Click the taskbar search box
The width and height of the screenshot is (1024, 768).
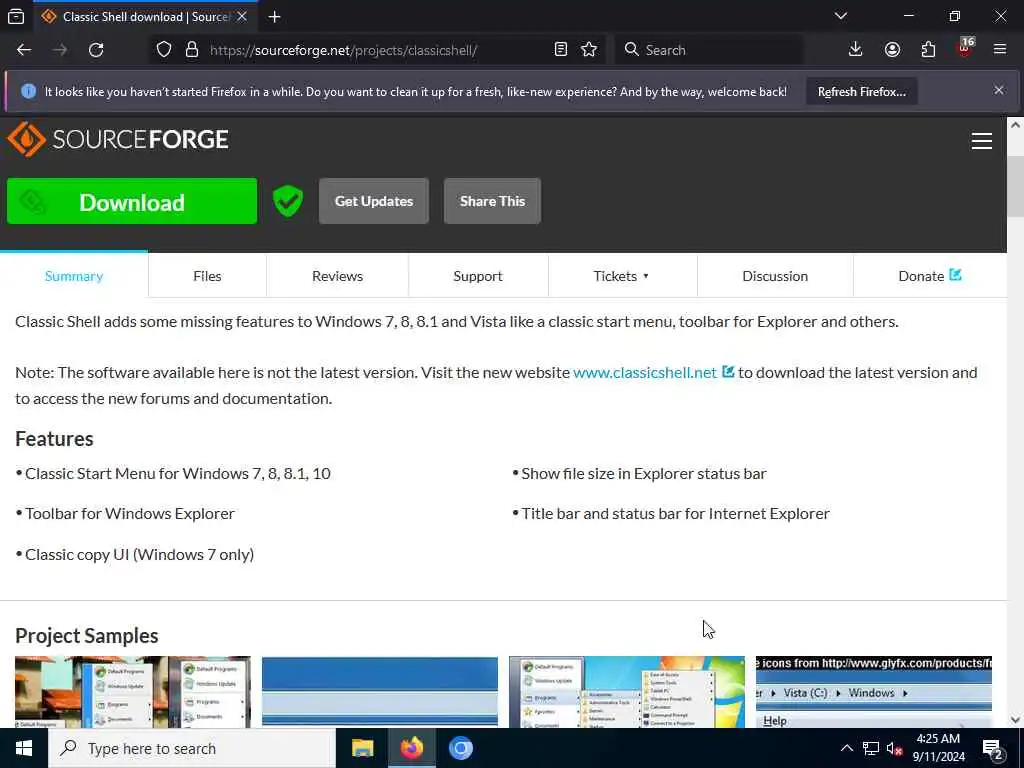pos(192,748)
